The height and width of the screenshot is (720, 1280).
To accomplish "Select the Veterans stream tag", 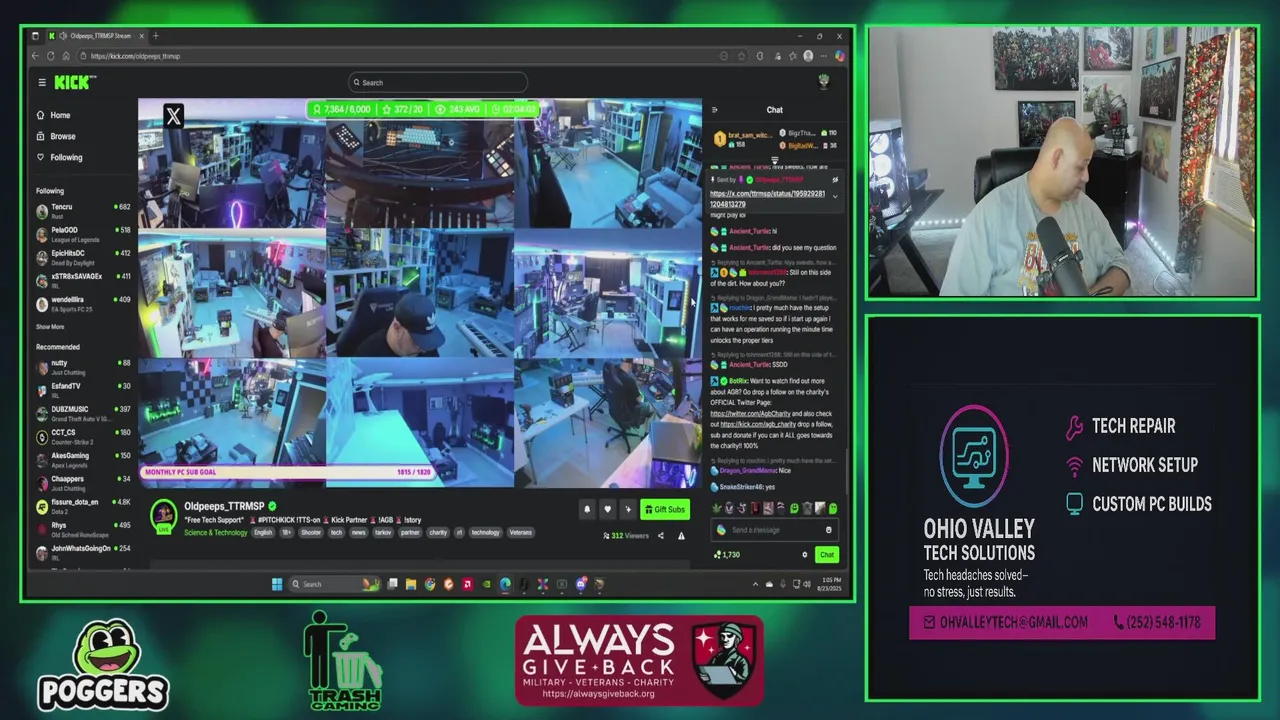I will [520, 533].
